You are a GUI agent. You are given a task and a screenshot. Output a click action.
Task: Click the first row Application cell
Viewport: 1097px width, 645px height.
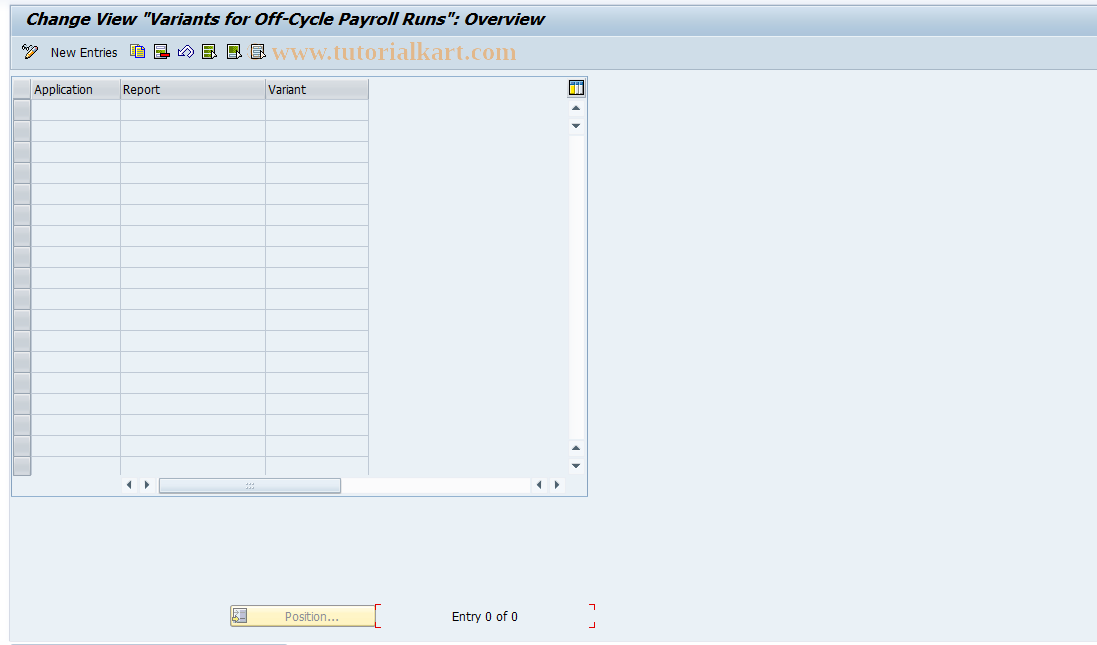point(76,110)
